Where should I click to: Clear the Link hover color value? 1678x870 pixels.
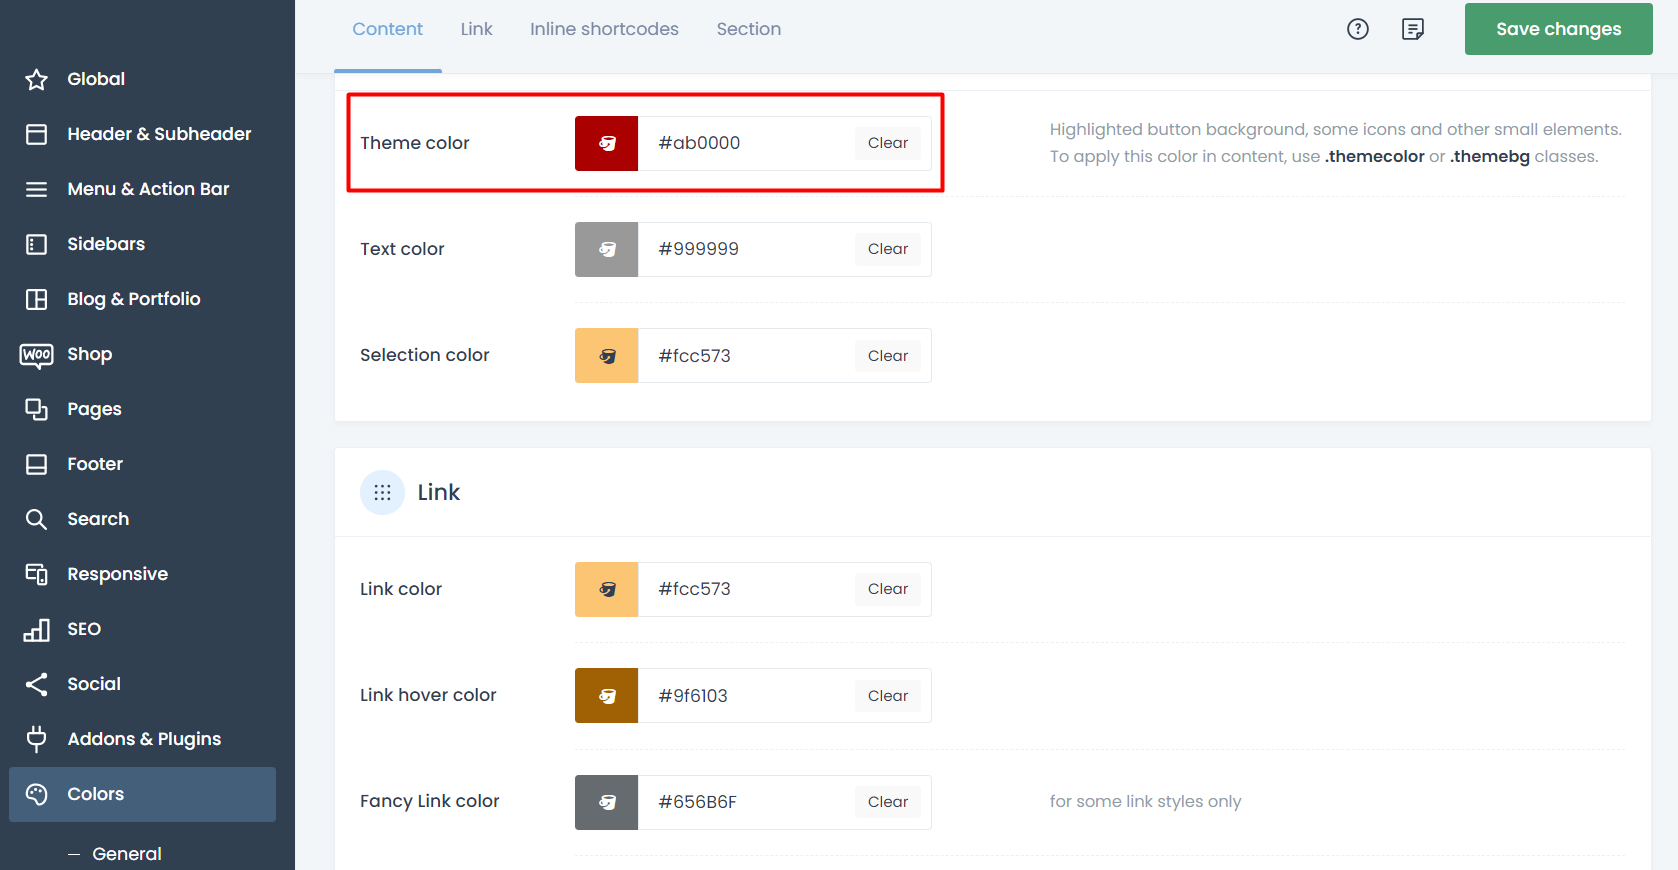pos(888,696)
